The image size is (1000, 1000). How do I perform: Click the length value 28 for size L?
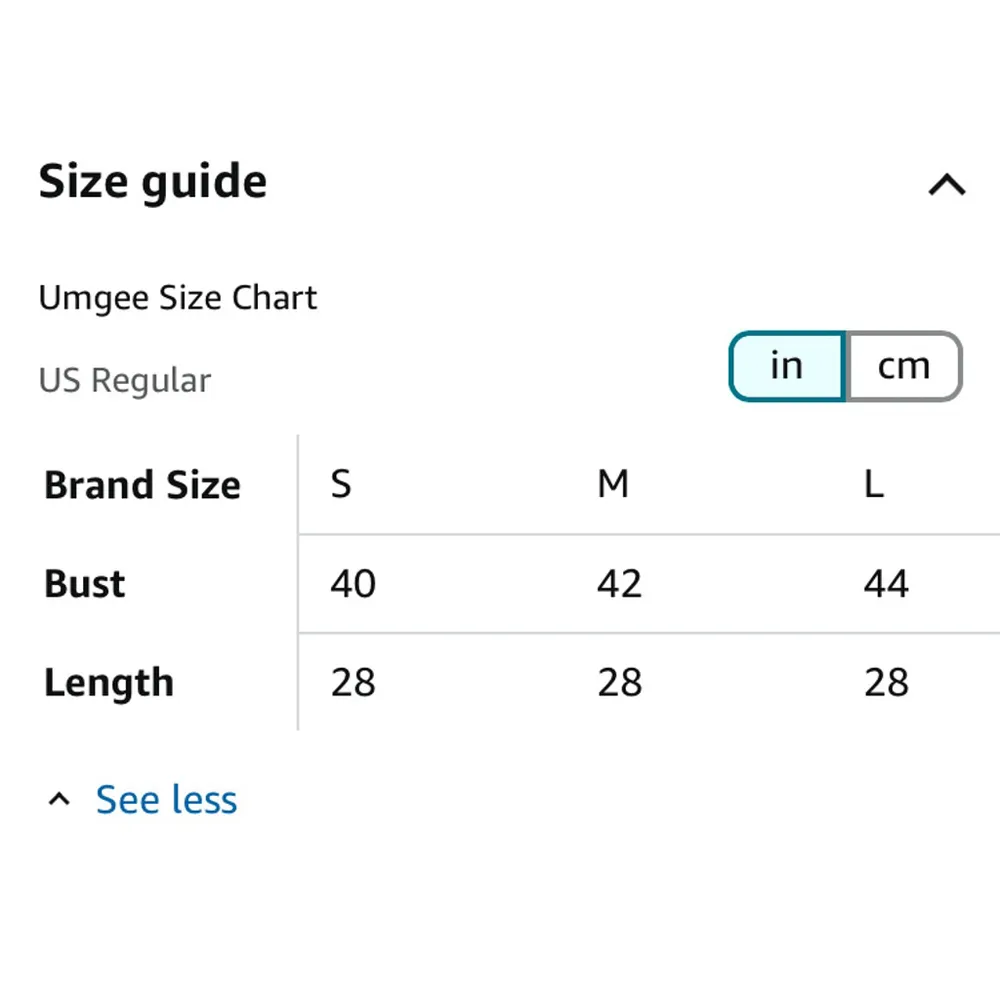(x=886, y=683)
